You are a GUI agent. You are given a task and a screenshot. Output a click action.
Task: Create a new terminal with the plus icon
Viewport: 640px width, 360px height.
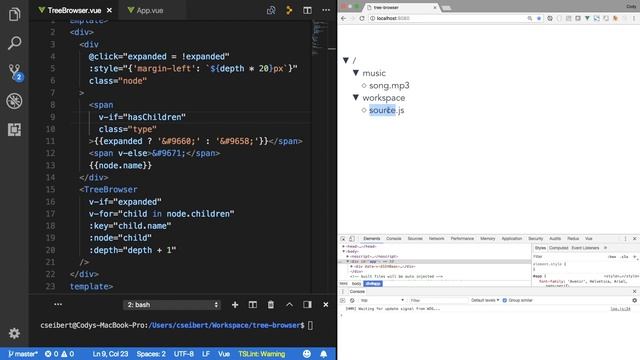(235, 304)
